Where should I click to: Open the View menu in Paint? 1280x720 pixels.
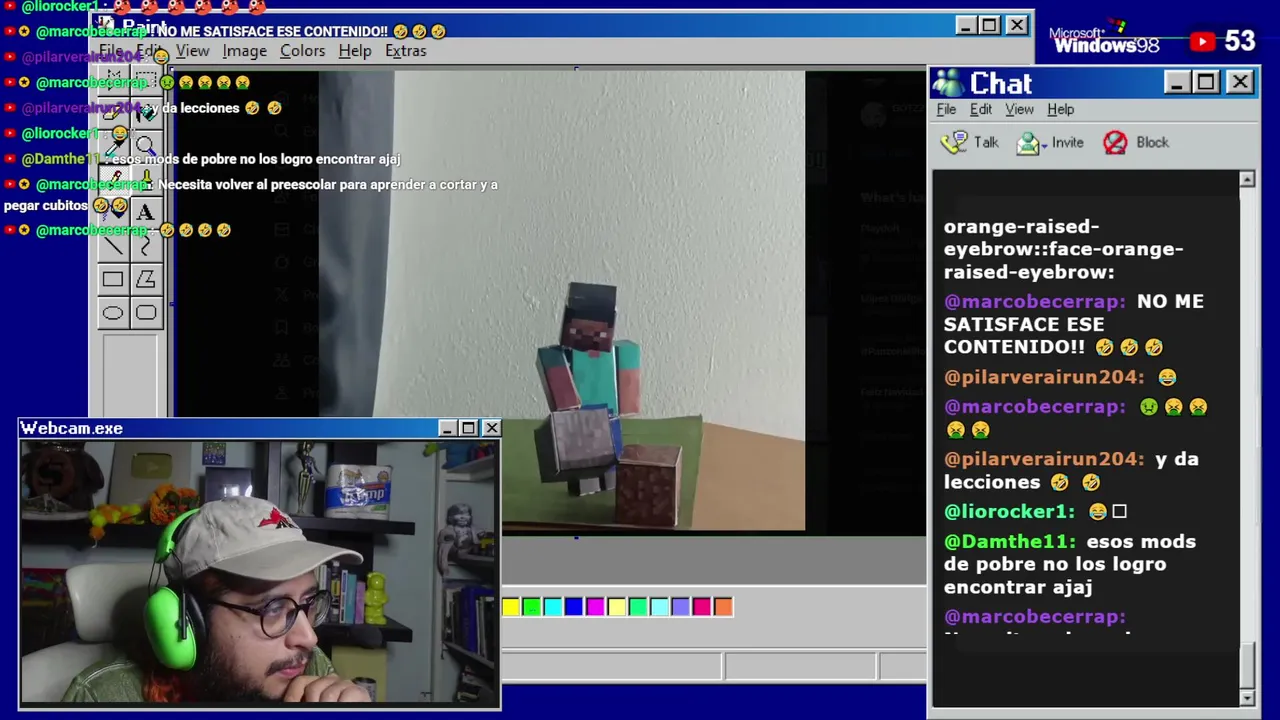point(192,51)
